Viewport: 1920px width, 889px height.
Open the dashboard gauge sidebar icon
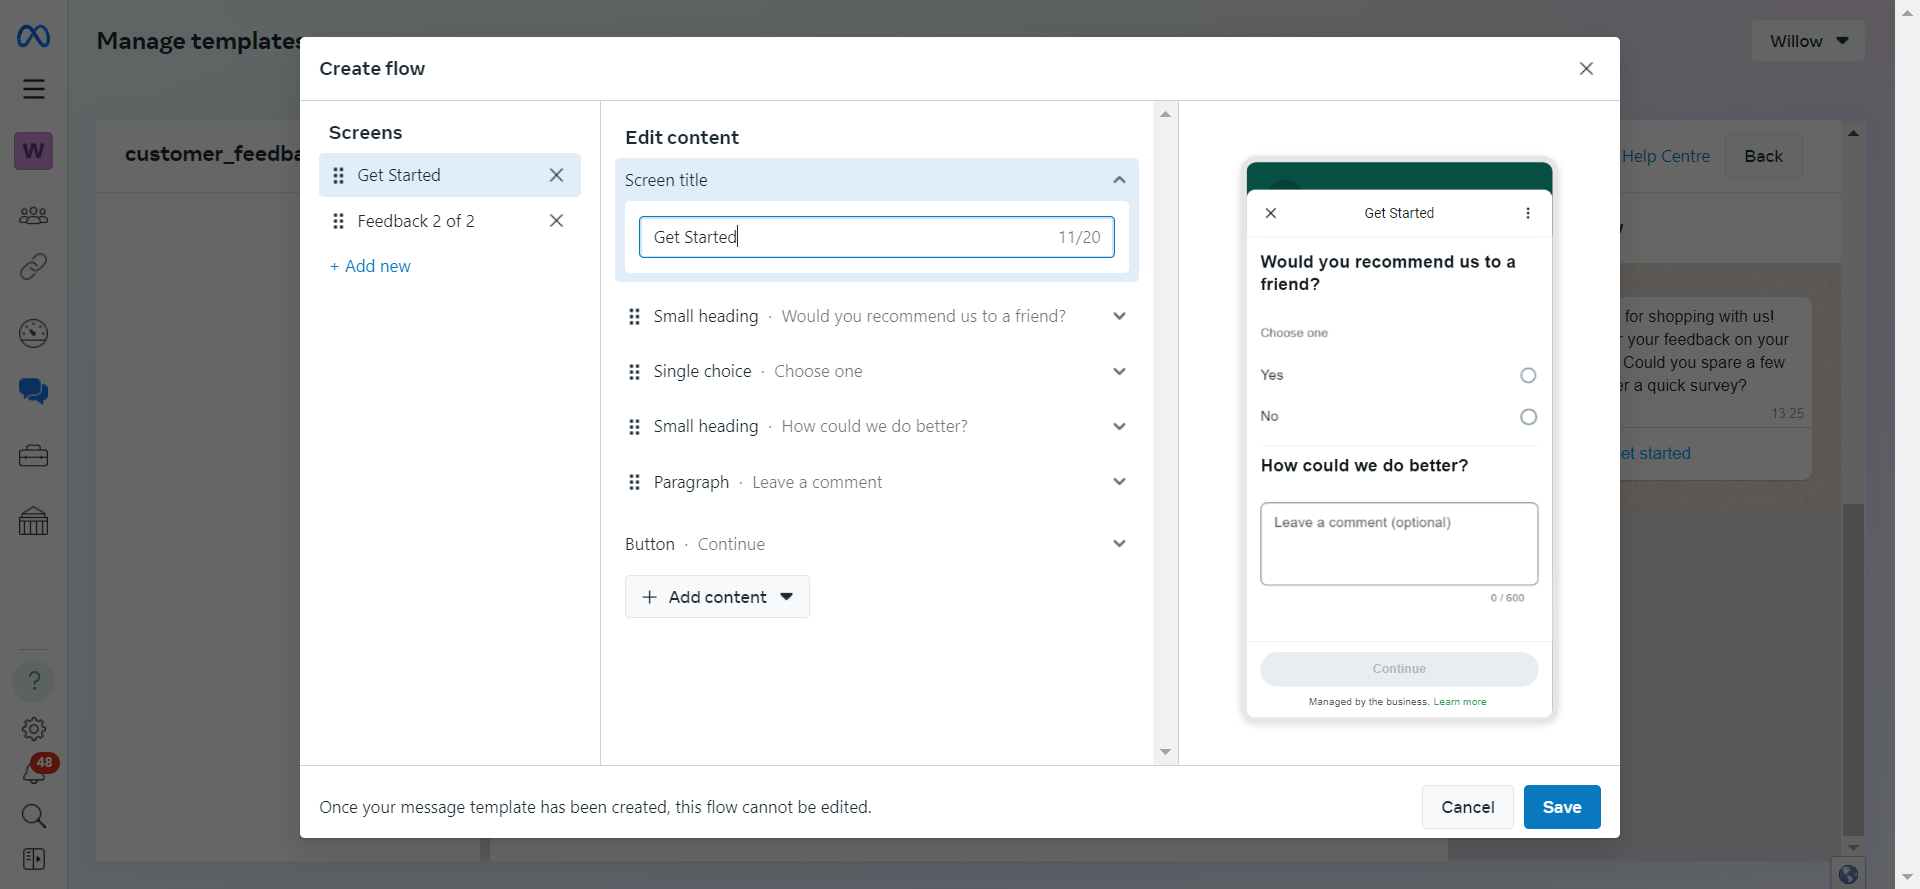(x=33, y=333)
